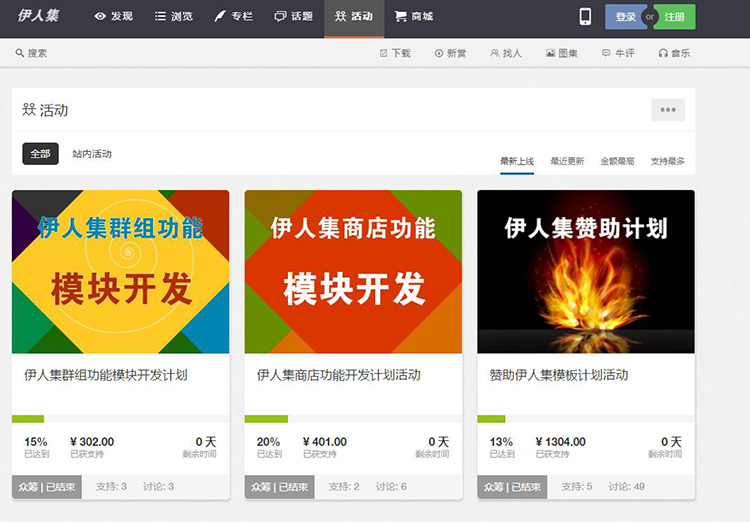Open the mobile phone icon
The height and width of the screenshot is (522, 750).
pos(585,17)
